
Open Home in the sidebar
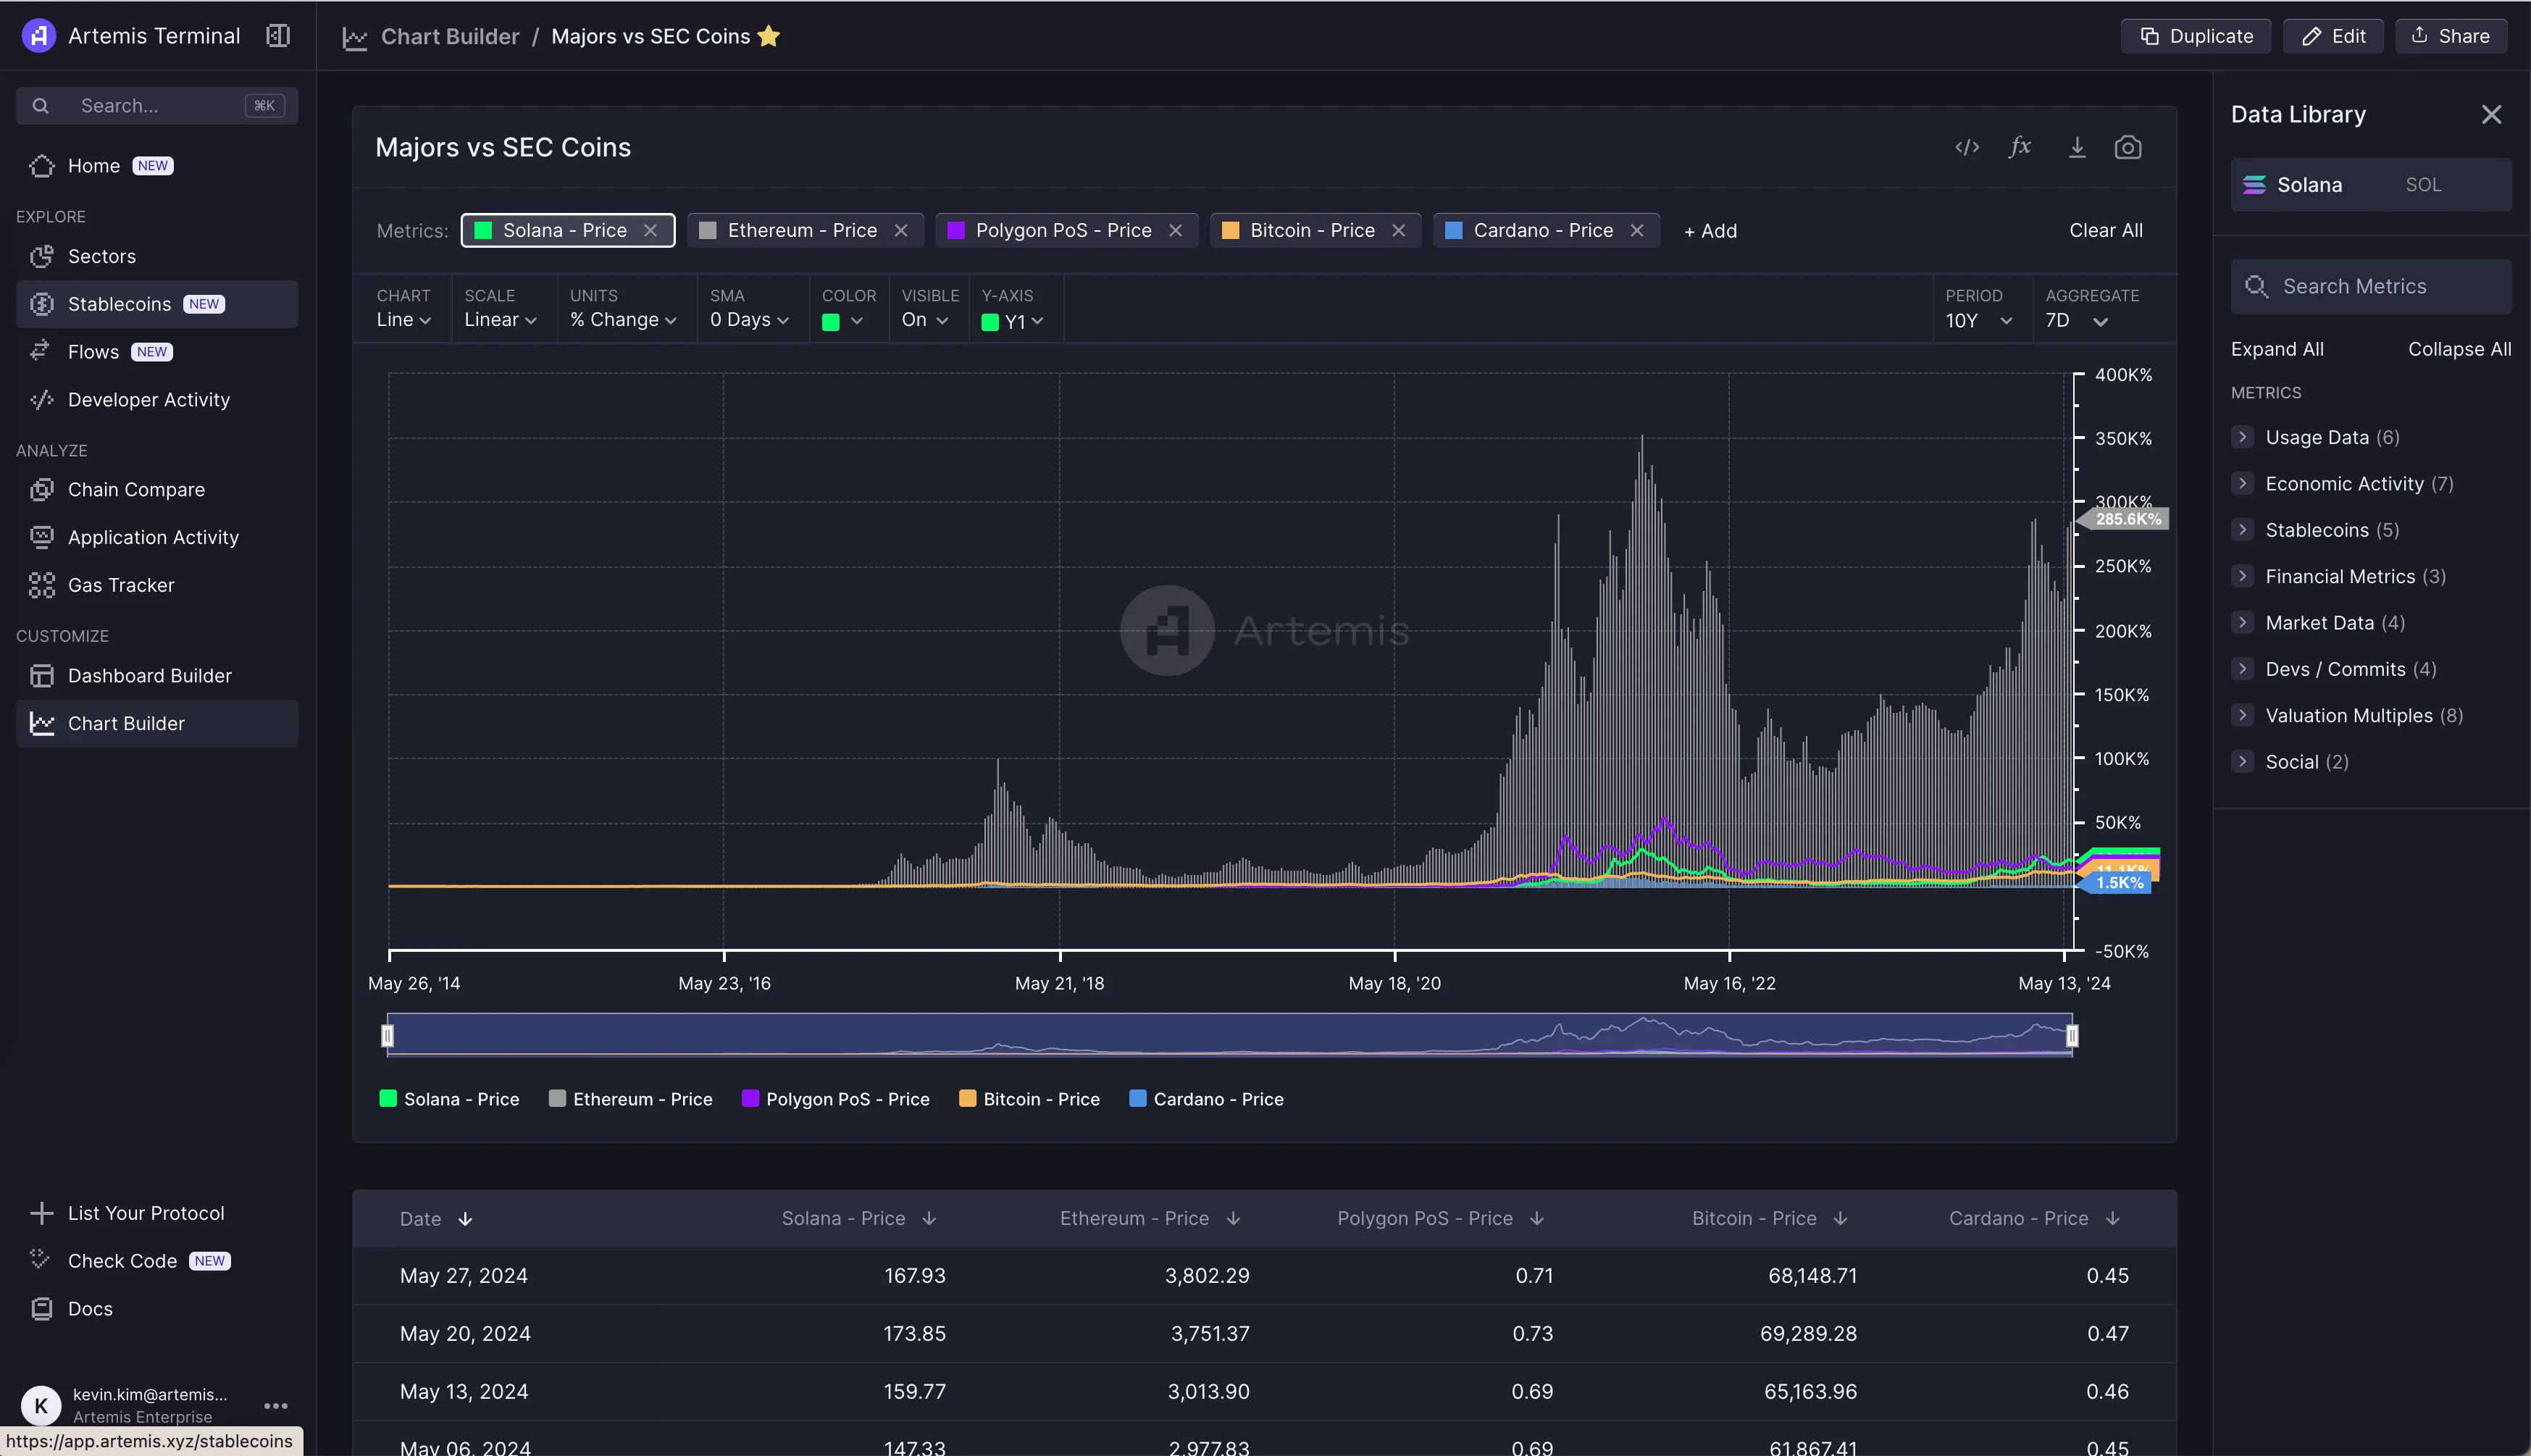pos(157,166)
